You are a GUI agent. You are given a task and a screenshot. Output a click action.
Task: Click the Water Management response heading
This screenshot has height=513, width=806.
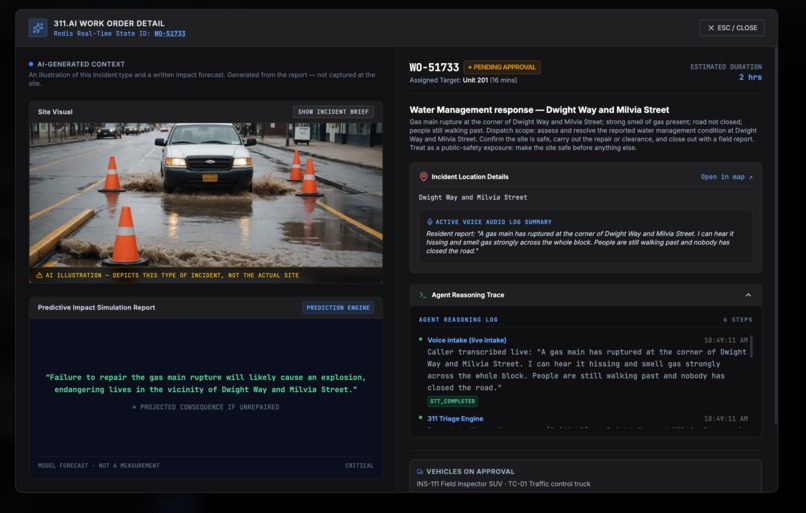click(x=539, y=109)
